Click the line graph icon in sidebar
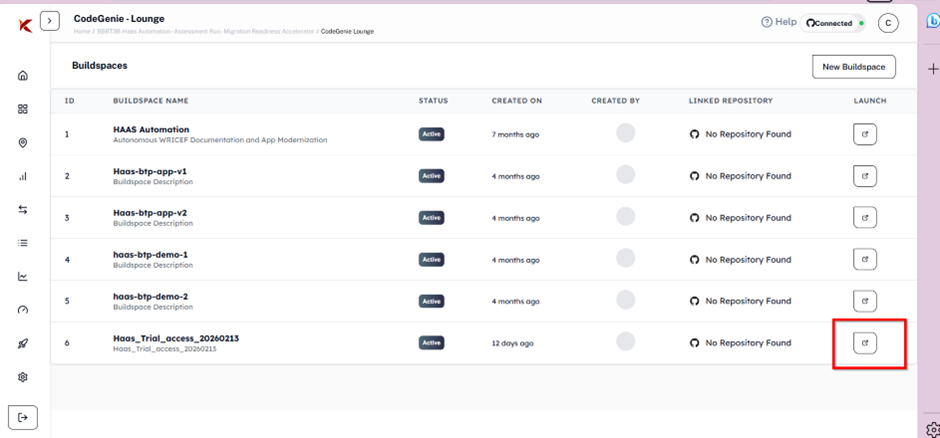Viewport: 940px width, 438px height. click(23, 277)
